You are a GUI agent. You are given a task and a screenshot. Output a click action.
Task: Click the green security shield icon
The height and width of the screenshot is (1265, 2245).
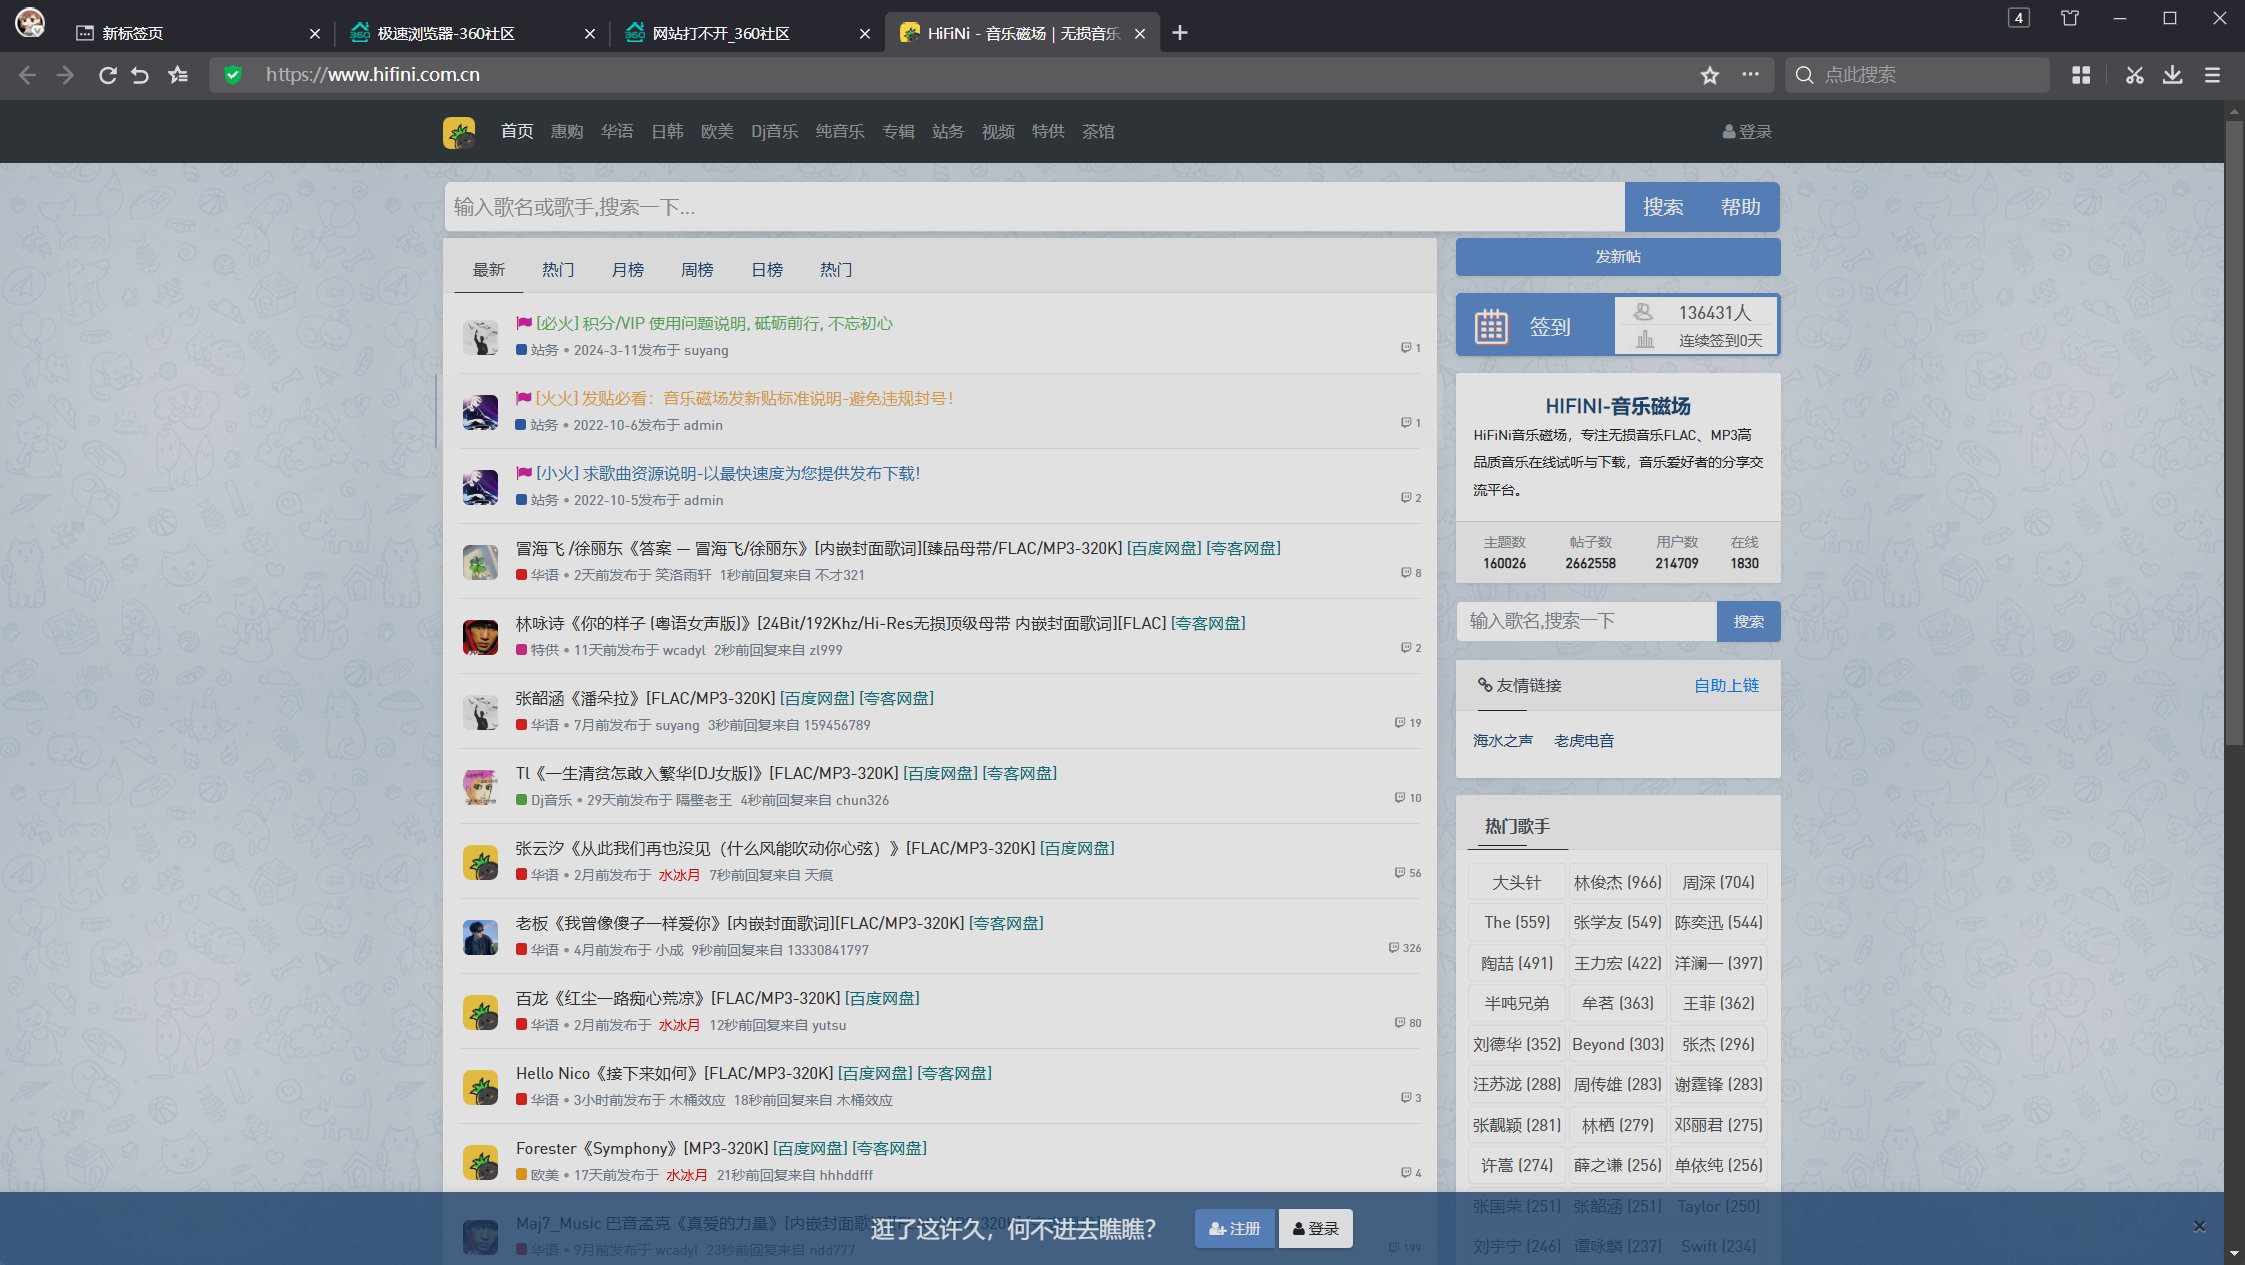click(x=233, y=75)
